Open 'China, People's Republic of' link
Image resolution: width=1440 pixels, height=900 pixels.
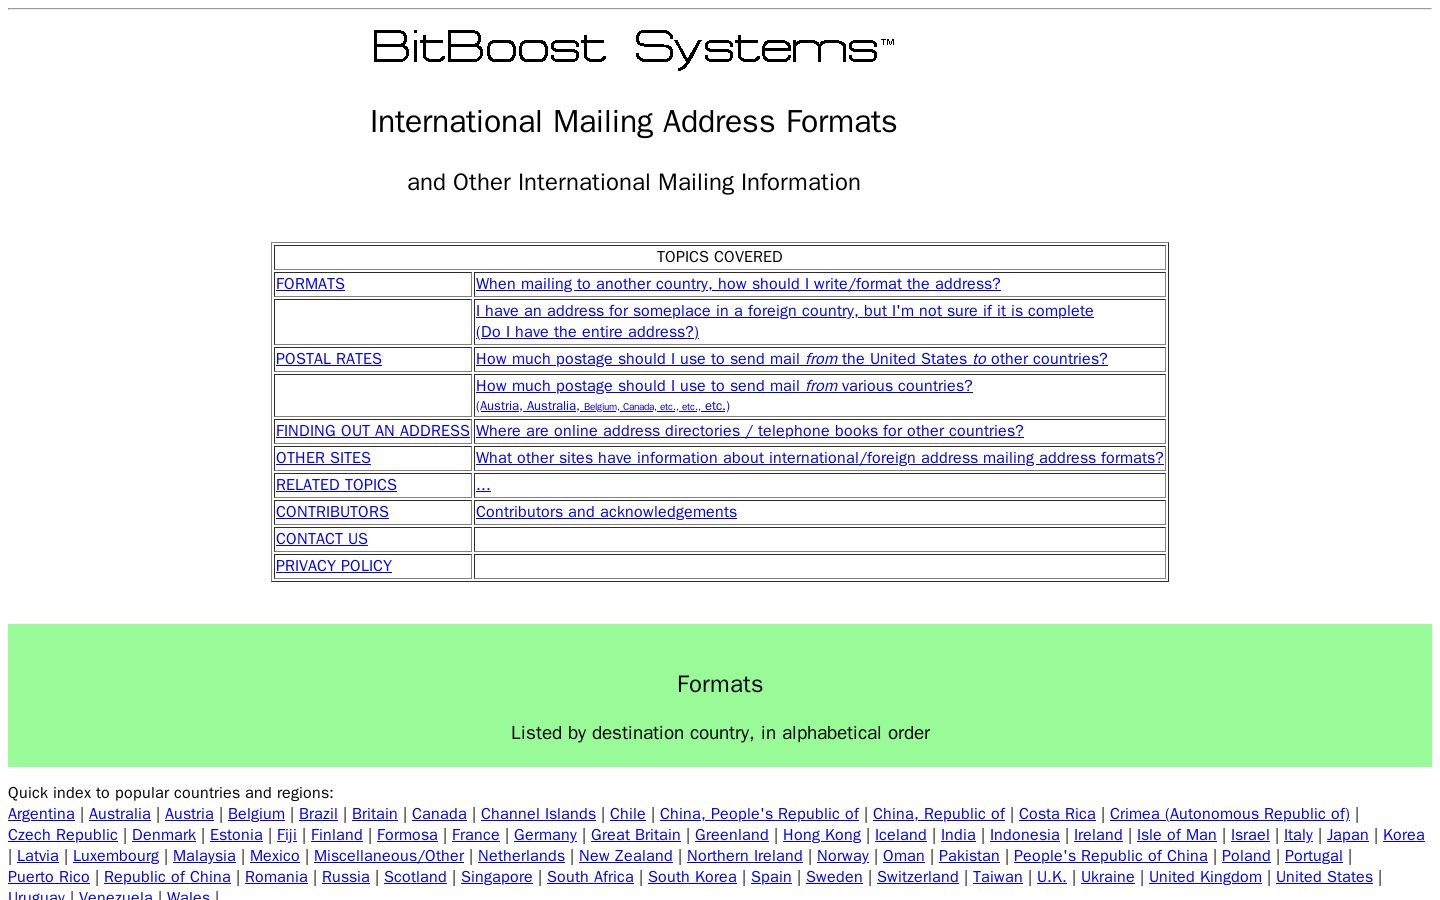(759, 814)
